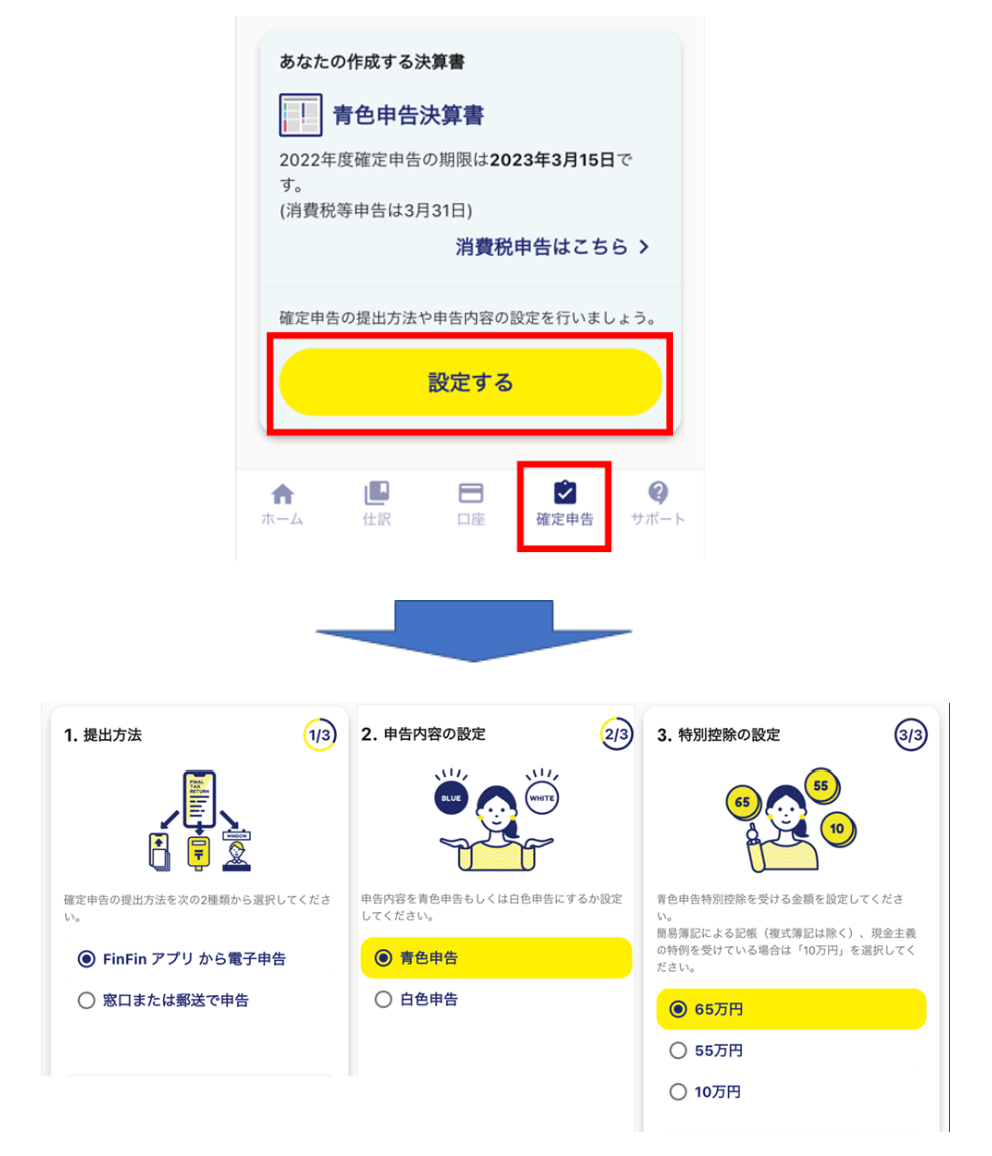Click chevron next to 消費税申告はこちら
Screen dimensions: 992x1156
[644, 247]
